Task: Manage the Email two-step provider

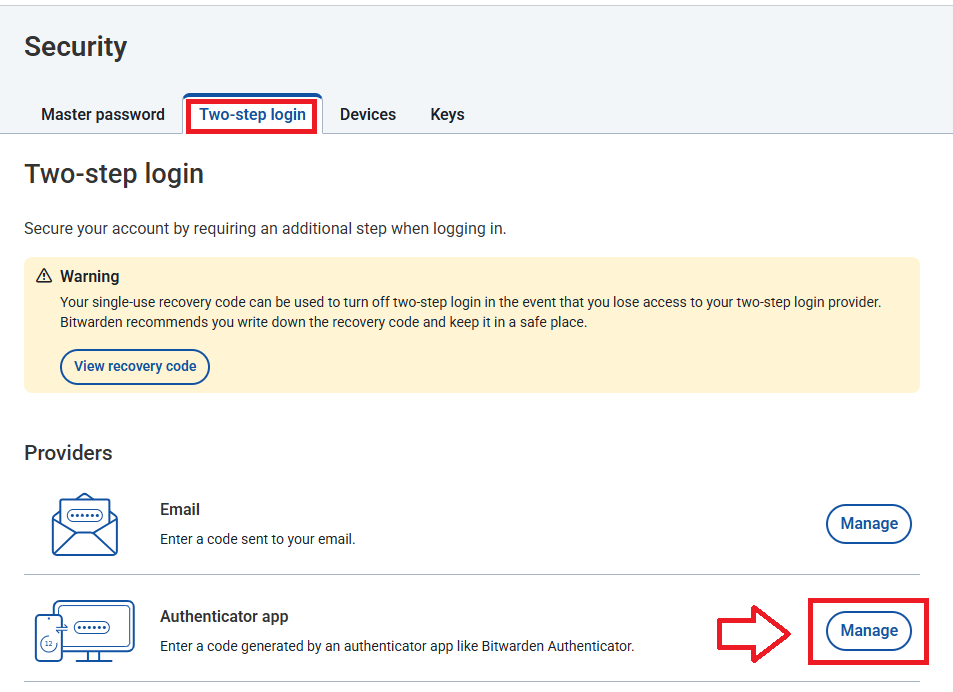Action: (x=868, y=523)
